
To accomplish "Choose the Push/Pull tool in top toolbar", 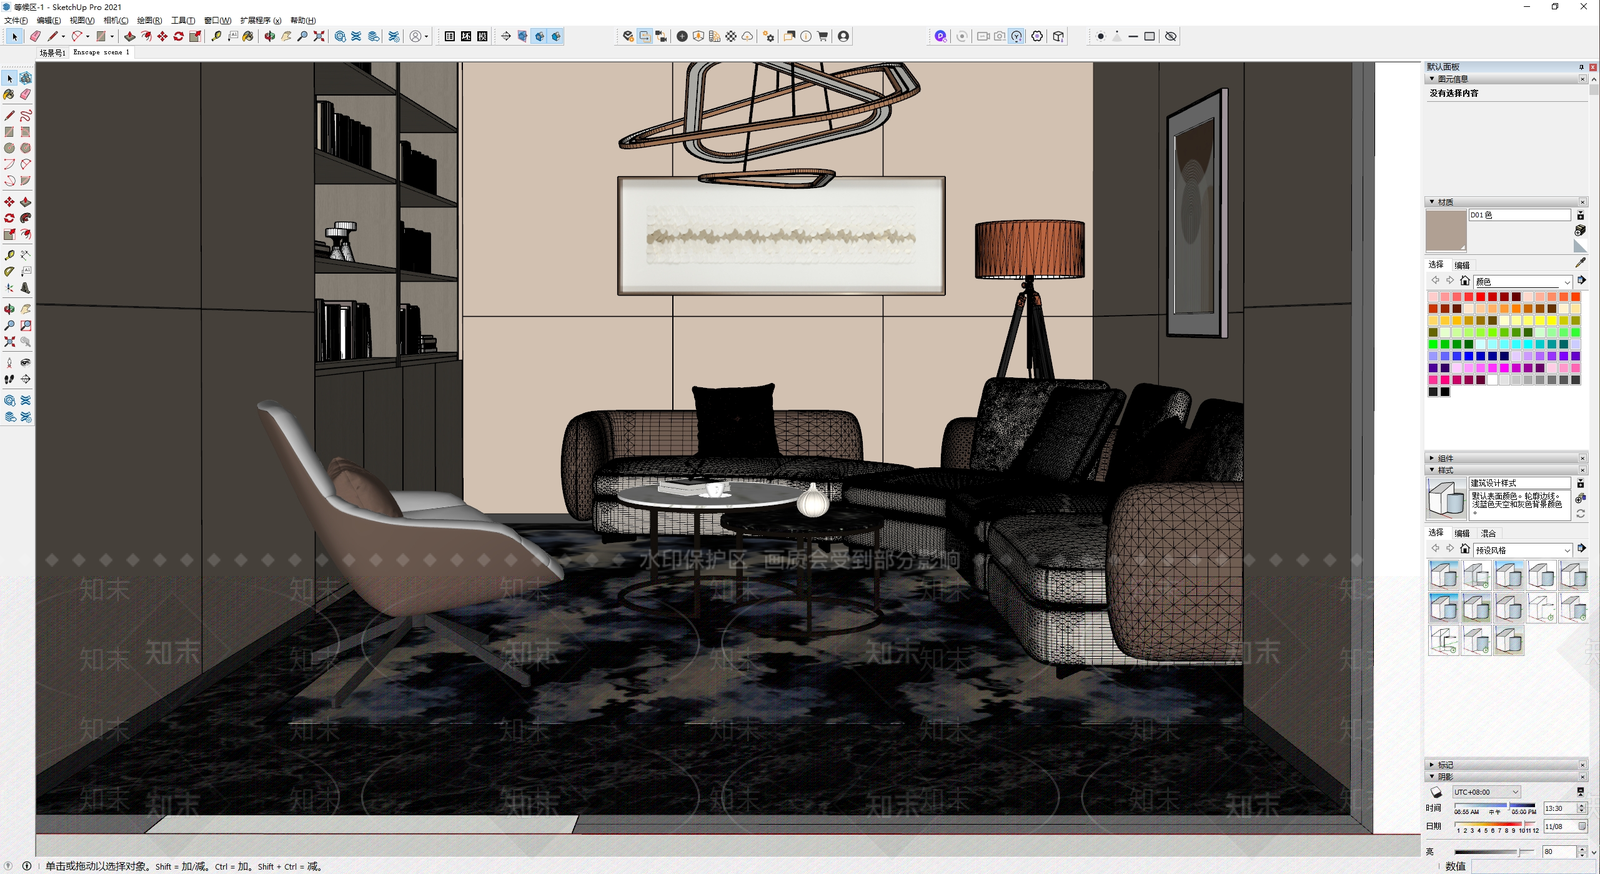I will click(130, 36).
